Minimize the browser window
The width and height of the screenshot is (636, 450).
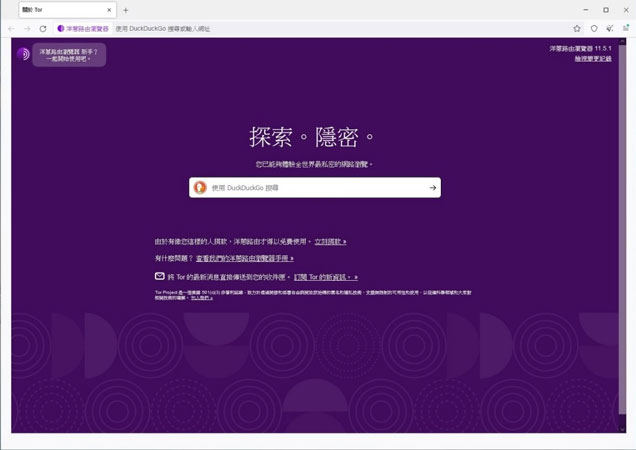pyautogui.click(x=586, y=10)
